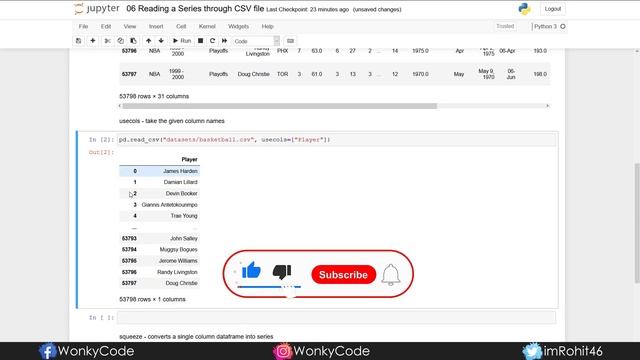This screenshot has height=360, width=640.
Task: Select the John Salley row
Action: pos(159,238)
